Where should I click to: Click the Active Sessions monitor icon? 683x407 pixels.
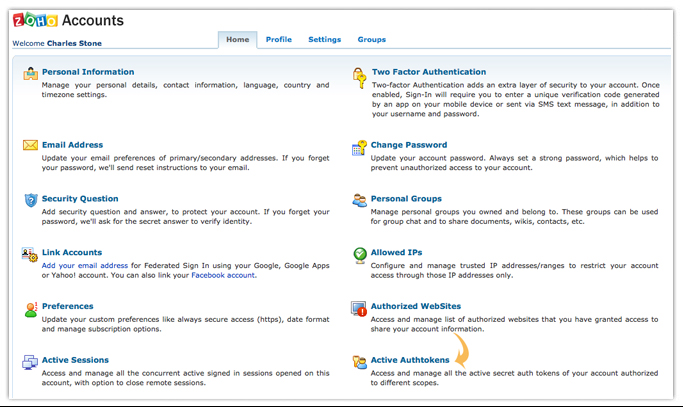tap(30, 362)
